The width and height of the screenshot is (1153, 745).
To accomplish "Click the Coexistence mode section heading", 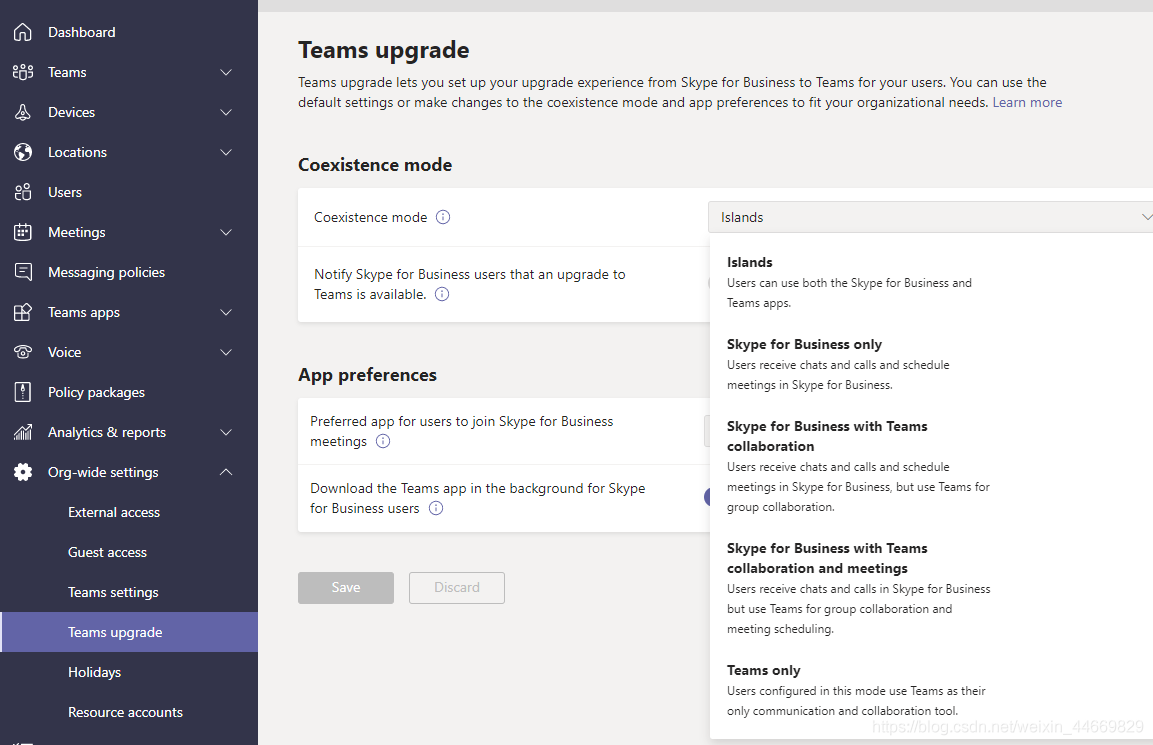I will pyautogui.click(x=375, y=165).
